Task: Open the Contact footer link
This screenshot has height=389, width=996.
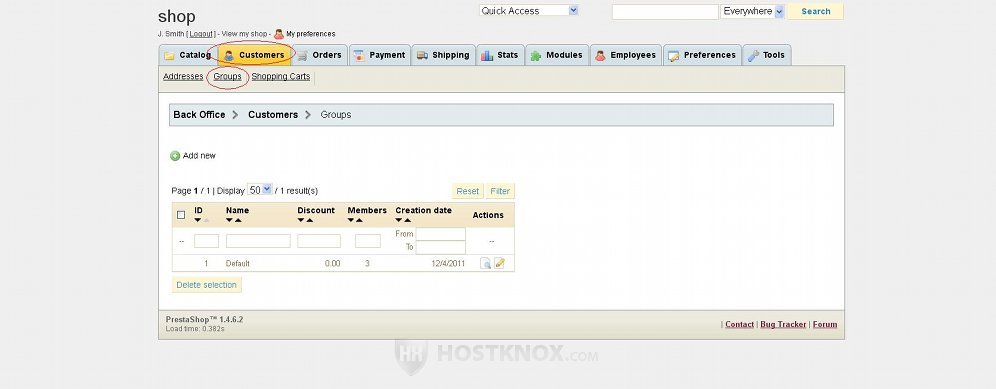Action: (739, 324)
